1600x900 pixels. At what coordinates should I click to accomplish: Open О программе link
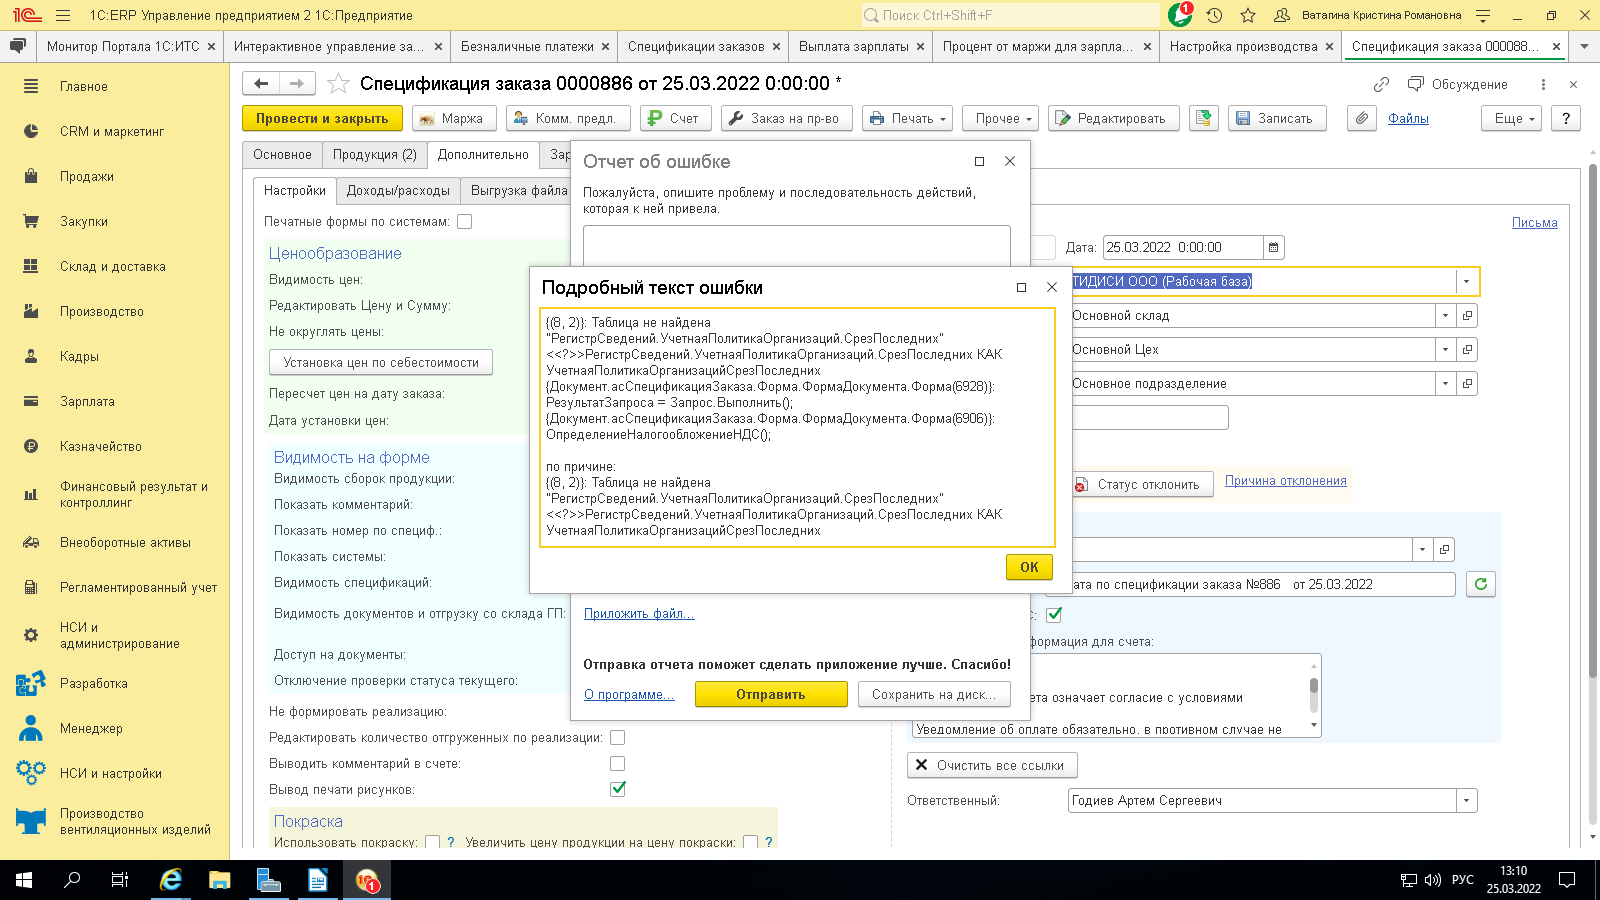(629, 695)
